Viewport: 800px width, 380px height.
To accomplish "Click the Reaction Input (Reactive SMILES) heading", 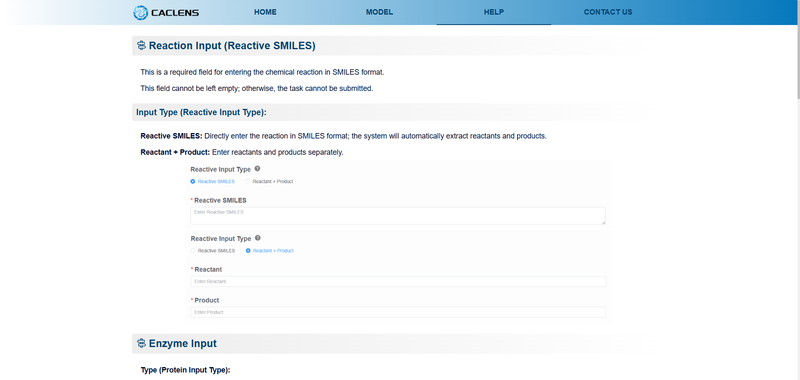I will click(232, 46).
